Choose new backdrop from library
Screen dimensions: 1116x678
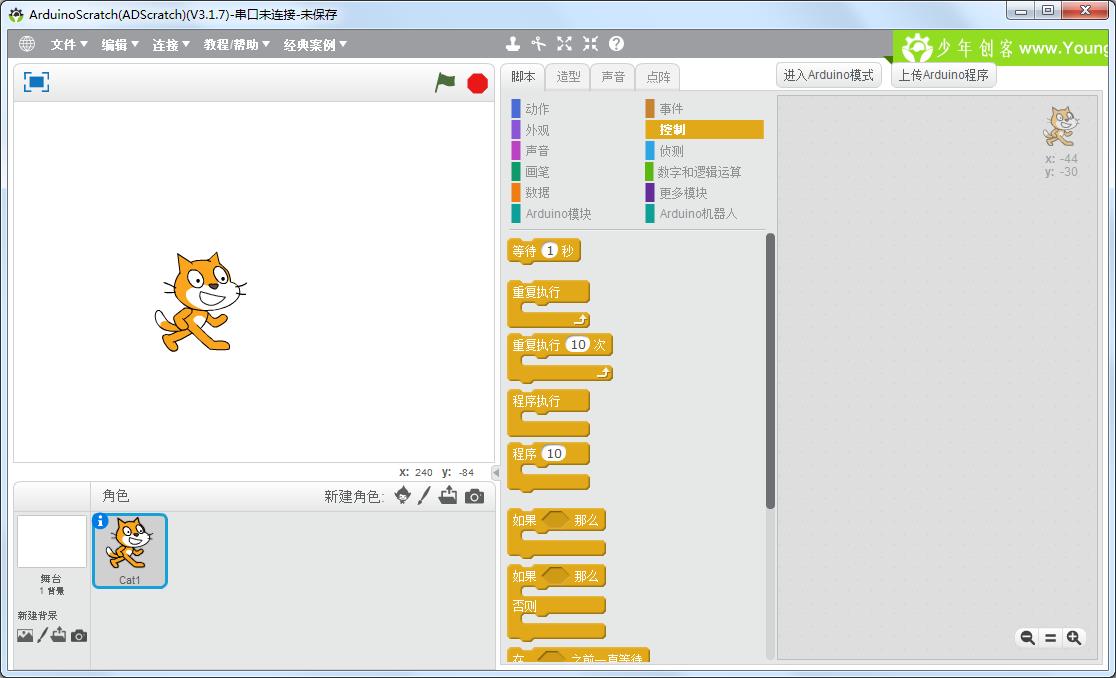(x=25, y=635)
